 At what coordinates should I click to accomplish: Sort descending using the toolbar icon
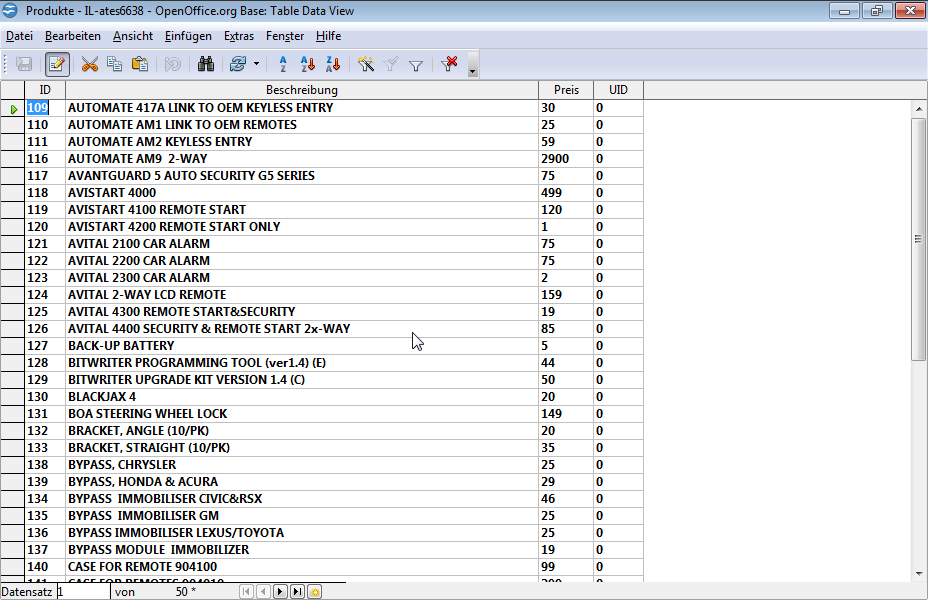[333, 64]
